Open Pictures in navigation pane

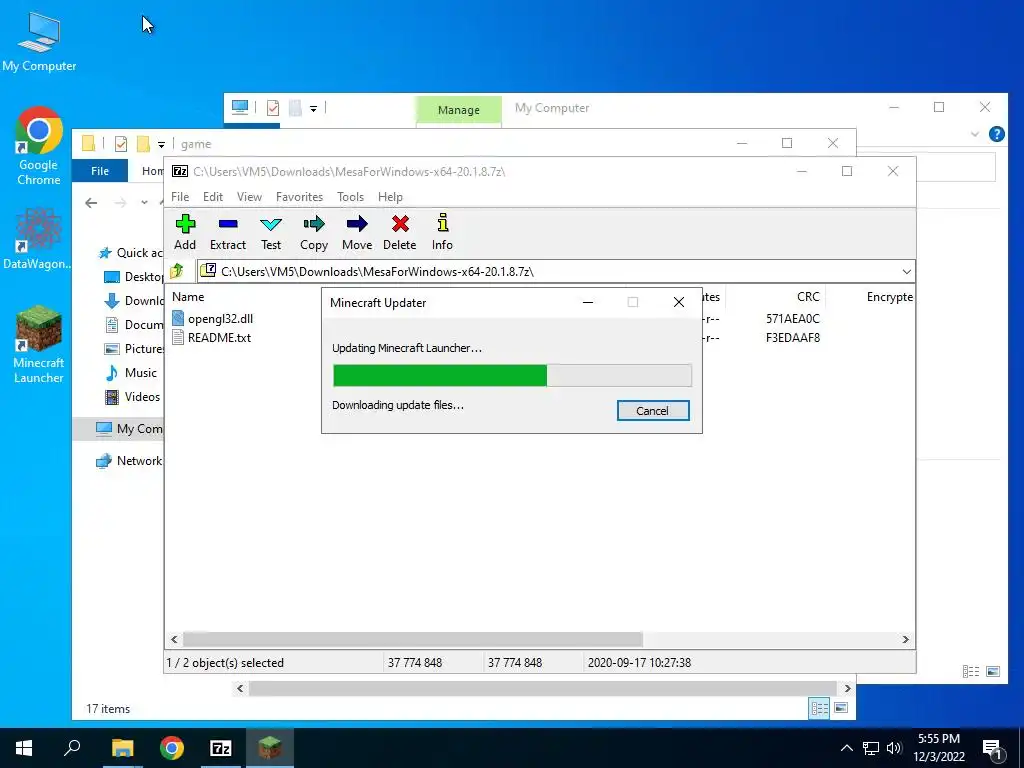135,349
